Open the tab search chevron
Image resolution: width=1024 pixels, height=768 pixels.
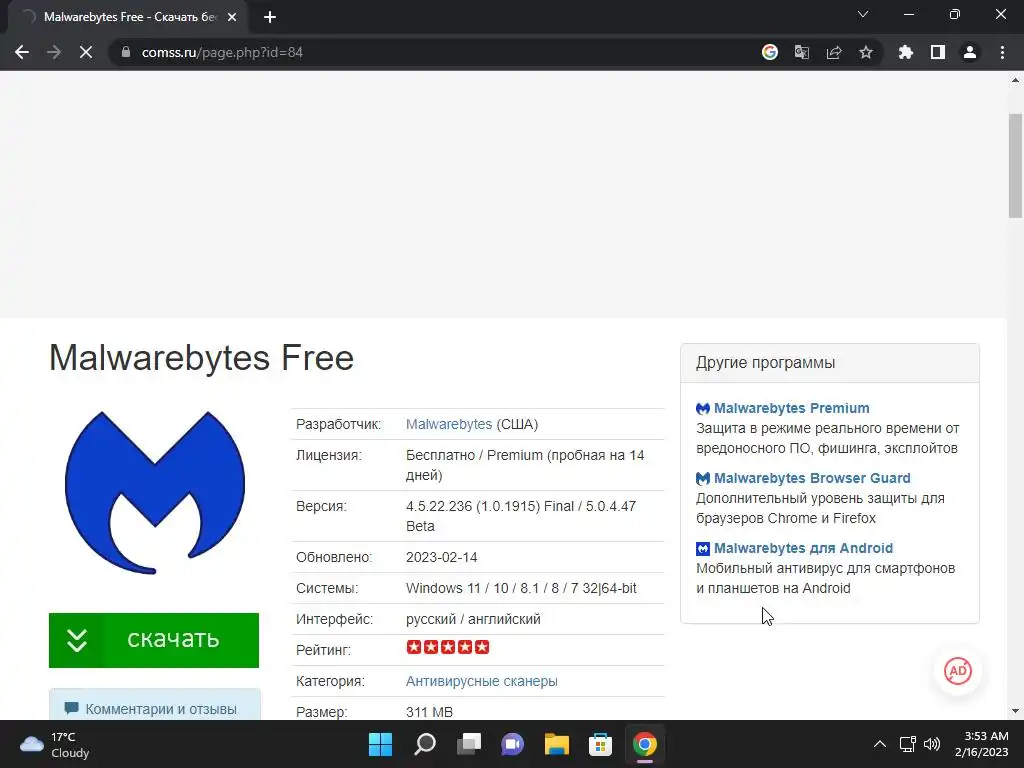(x=863, y=14)
